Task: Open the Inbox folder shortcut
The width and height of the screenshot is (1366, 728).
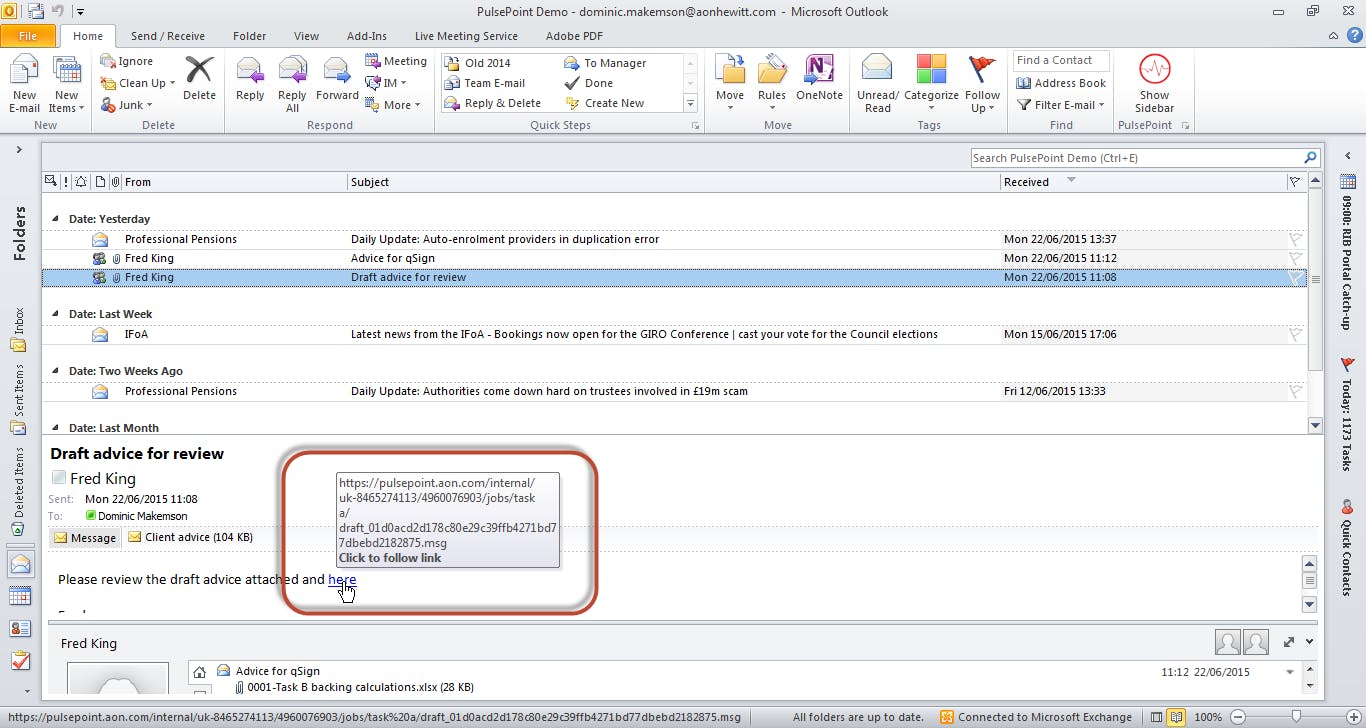Action: 19,330
